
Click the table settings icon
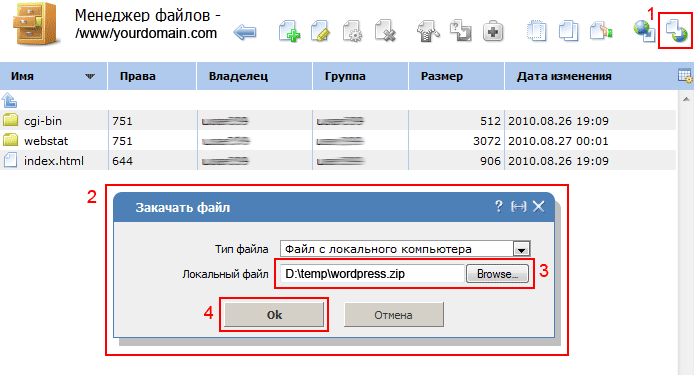click(685, 76)
